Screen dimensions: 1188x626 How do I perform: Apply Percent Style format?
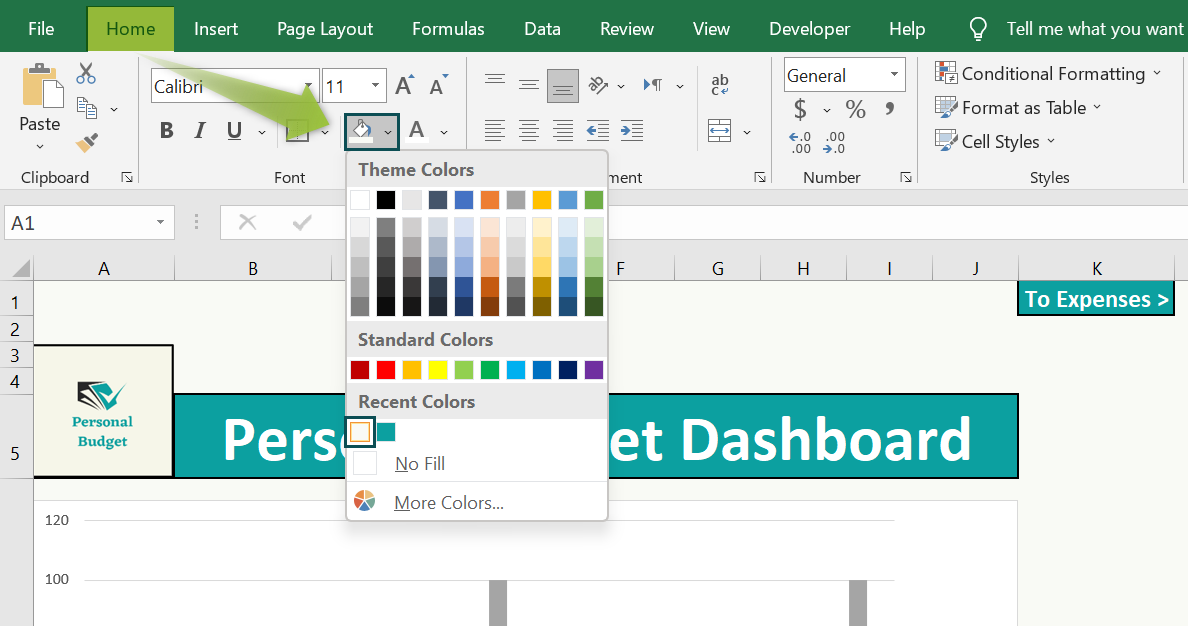855,109
